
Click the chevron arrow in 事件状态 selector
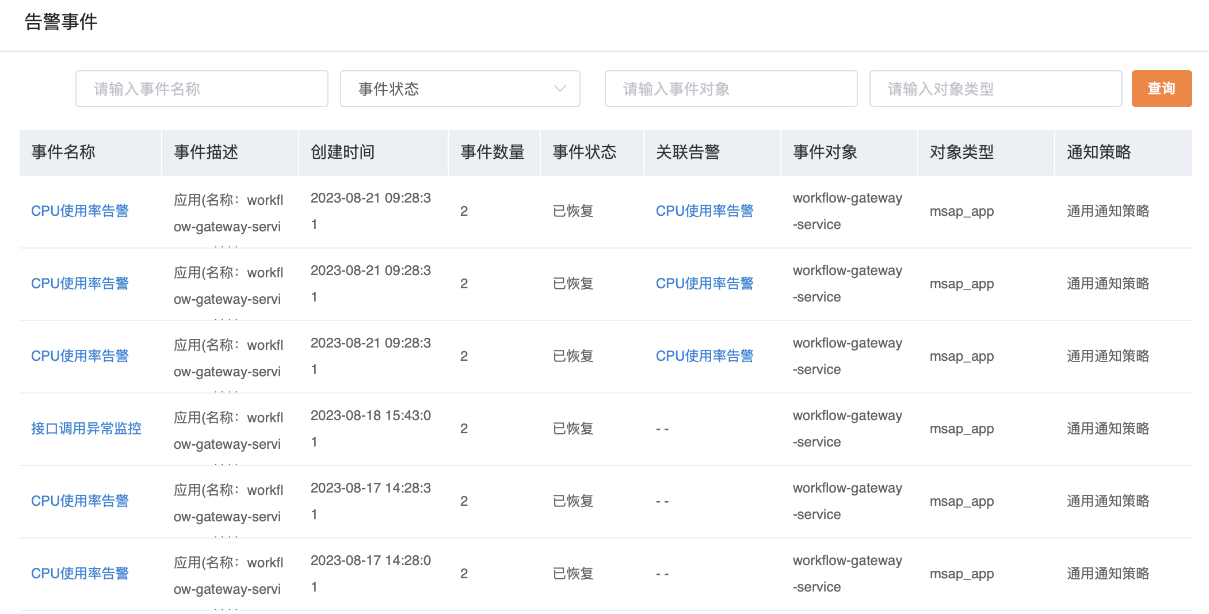(x=560, y=89)
